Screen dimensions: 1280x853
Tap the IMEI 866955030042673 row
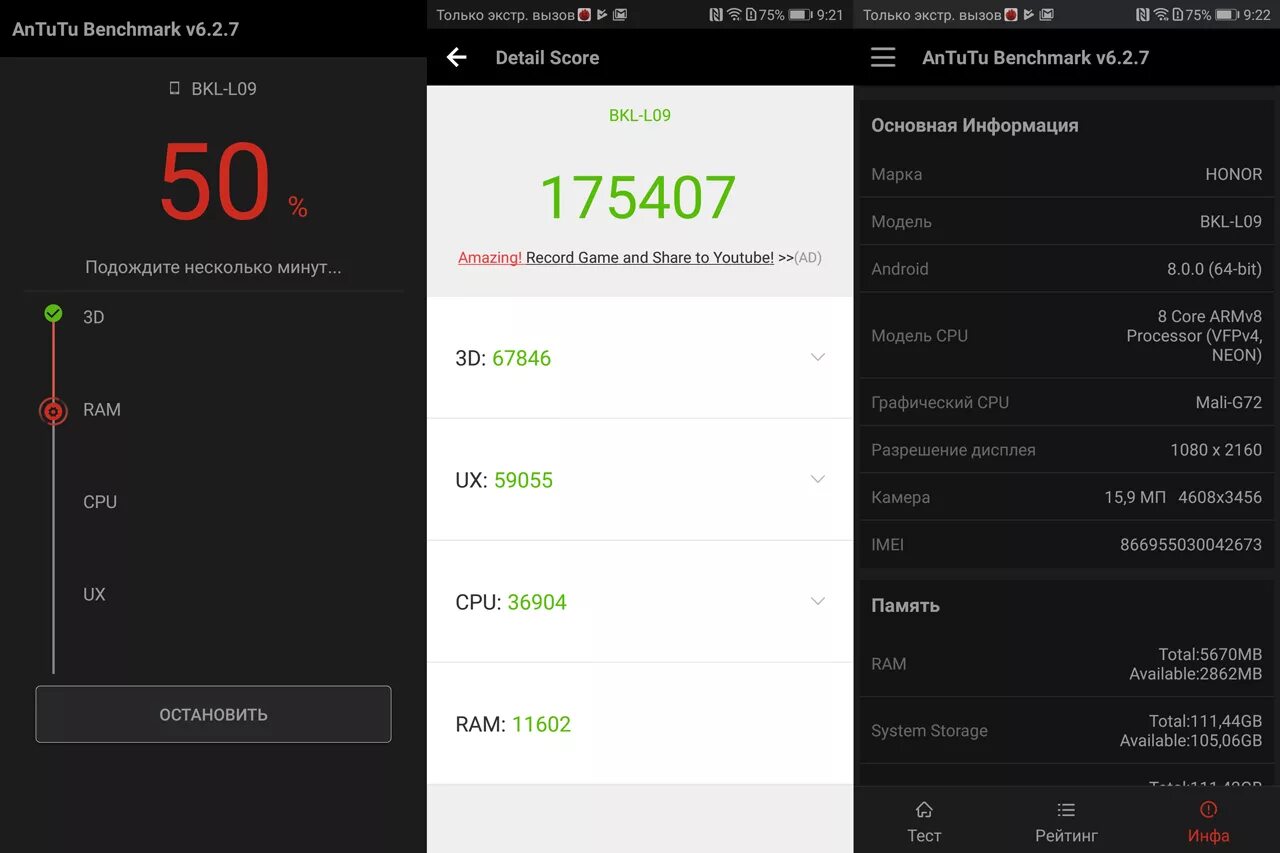[x=1066, y=545]
